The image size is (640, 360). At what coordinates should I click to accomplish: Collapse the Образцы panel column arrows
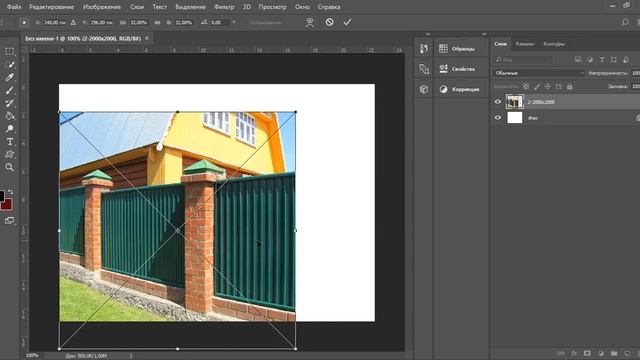(x=484, y=34)
